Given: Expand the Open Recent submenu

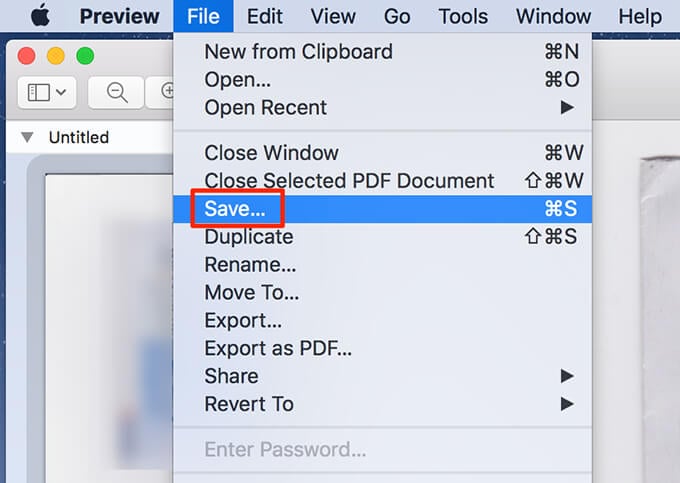Looking at the screenshot, I should click(382, 107).
